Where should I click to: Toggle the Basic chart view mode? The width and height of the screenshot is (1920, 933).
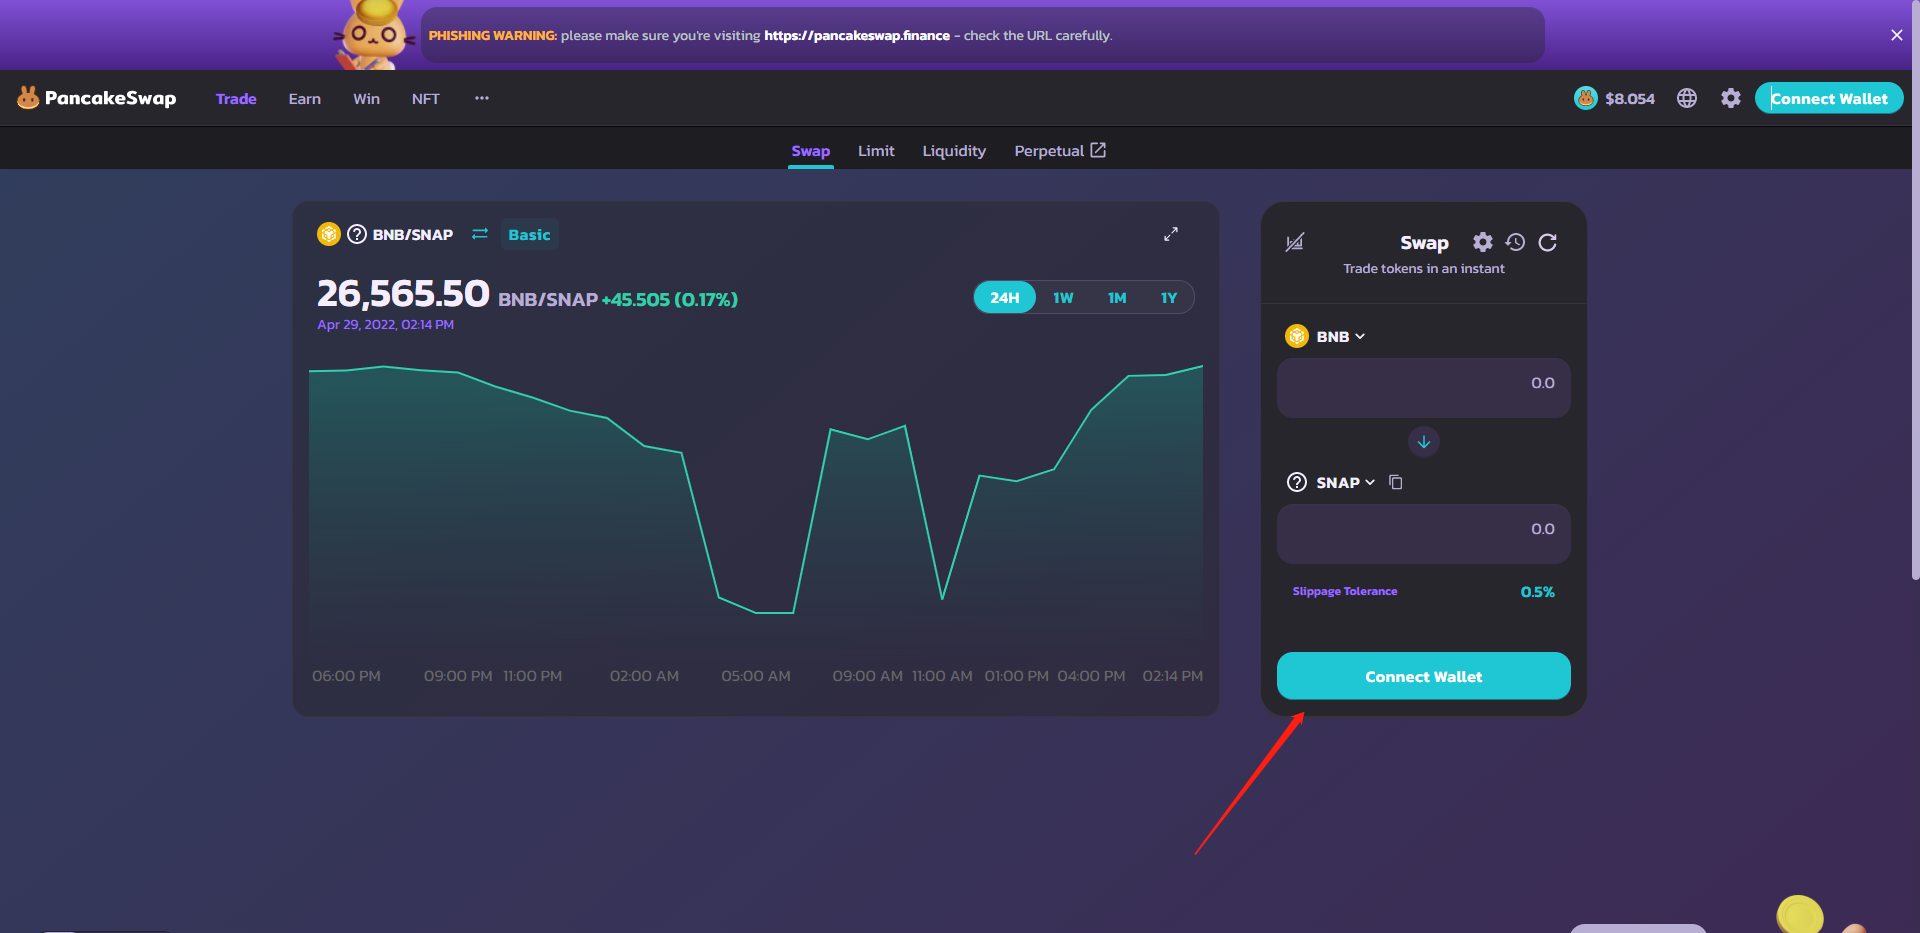pyautogui.click(x=529, y=234)
